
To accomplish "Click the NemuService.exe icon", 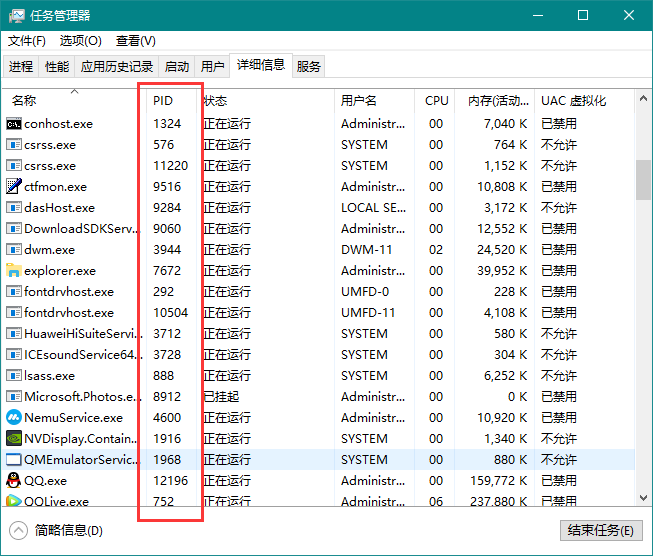I will [x=14, y=418].
